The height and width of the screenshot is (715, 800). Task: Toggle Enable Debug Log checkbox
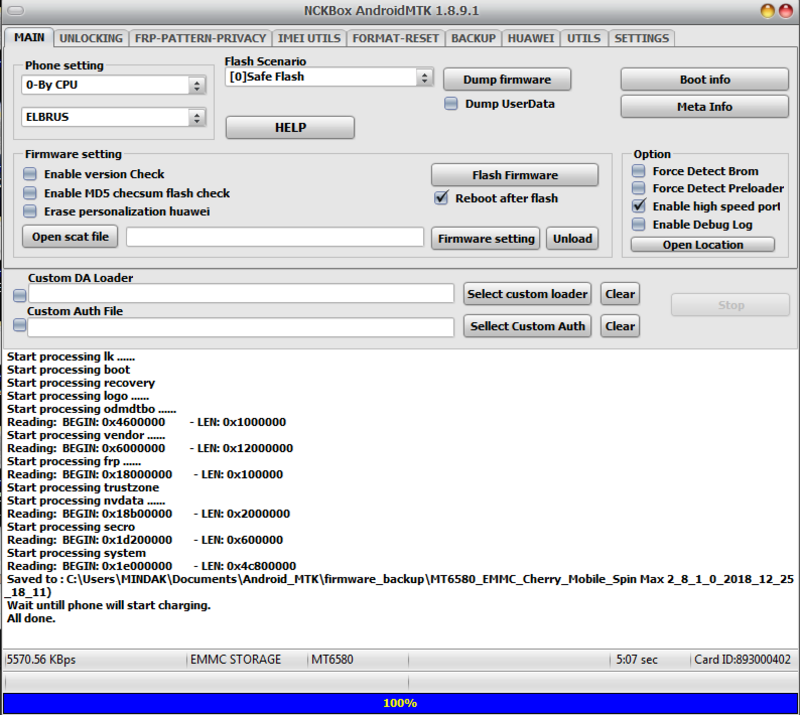click(x=638, y=225)
